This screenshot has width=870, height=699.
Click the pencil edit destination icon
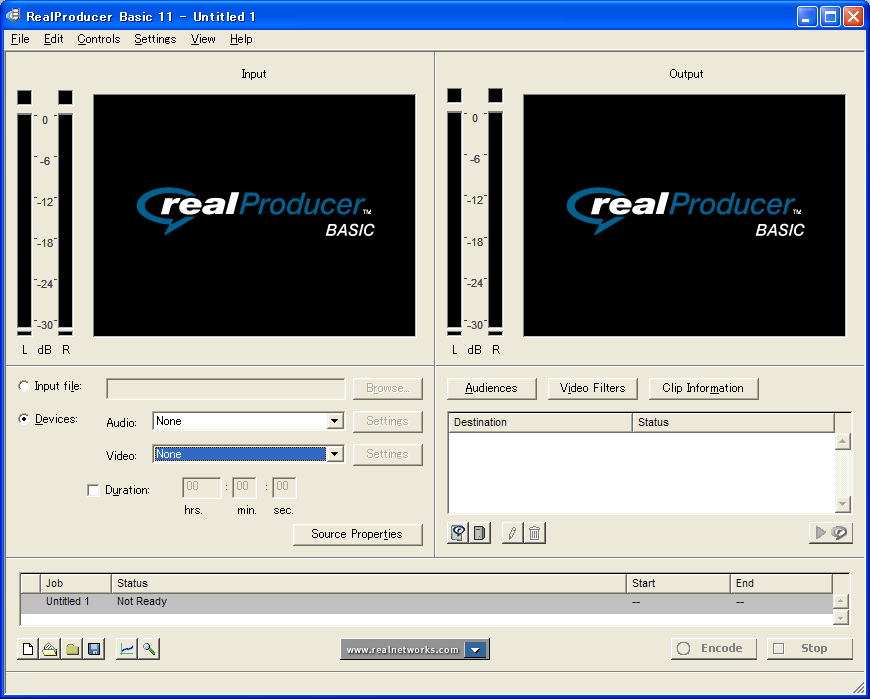tap(512, 533)
